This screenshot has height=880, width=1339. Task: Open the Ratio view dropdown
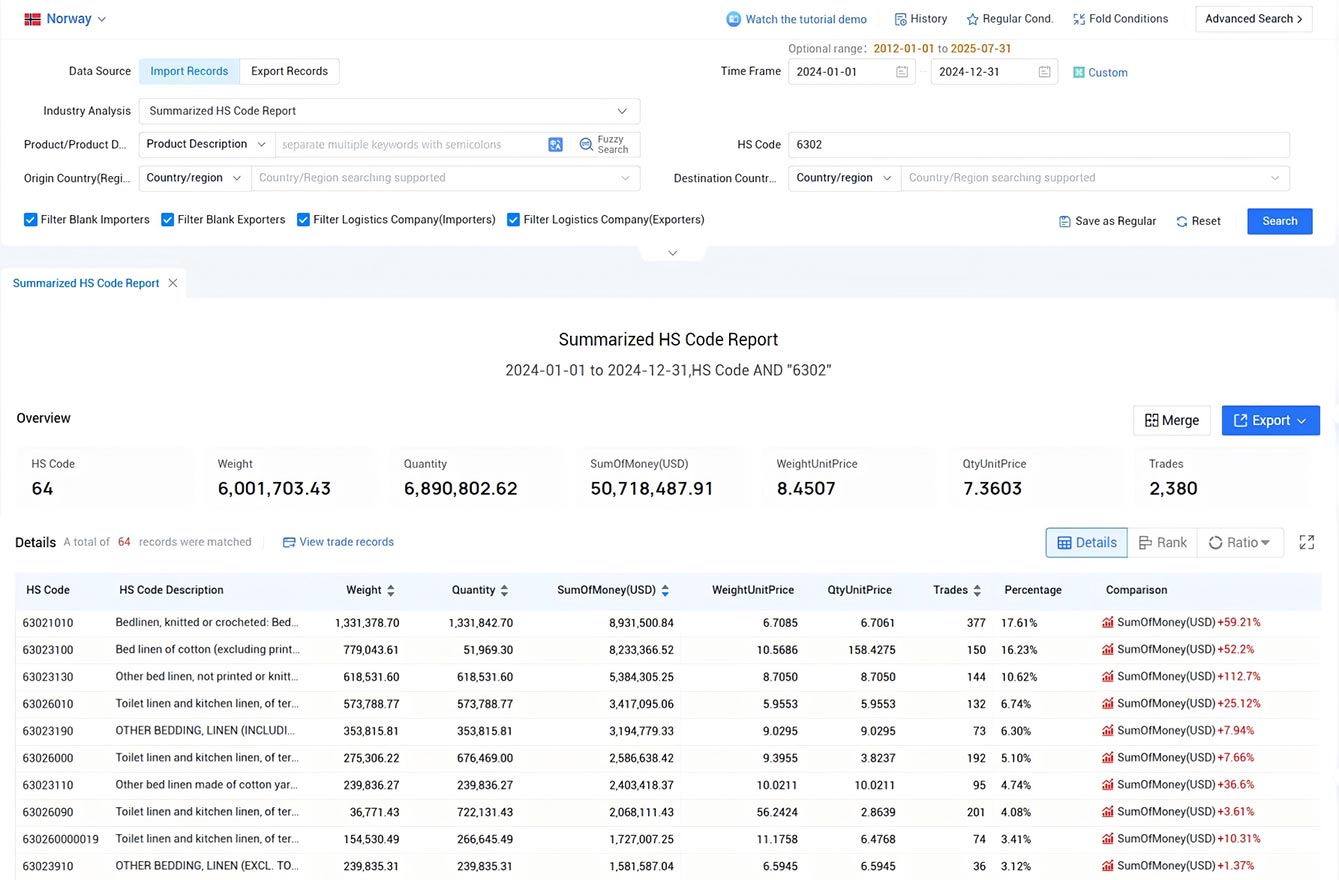(1240, 542)
